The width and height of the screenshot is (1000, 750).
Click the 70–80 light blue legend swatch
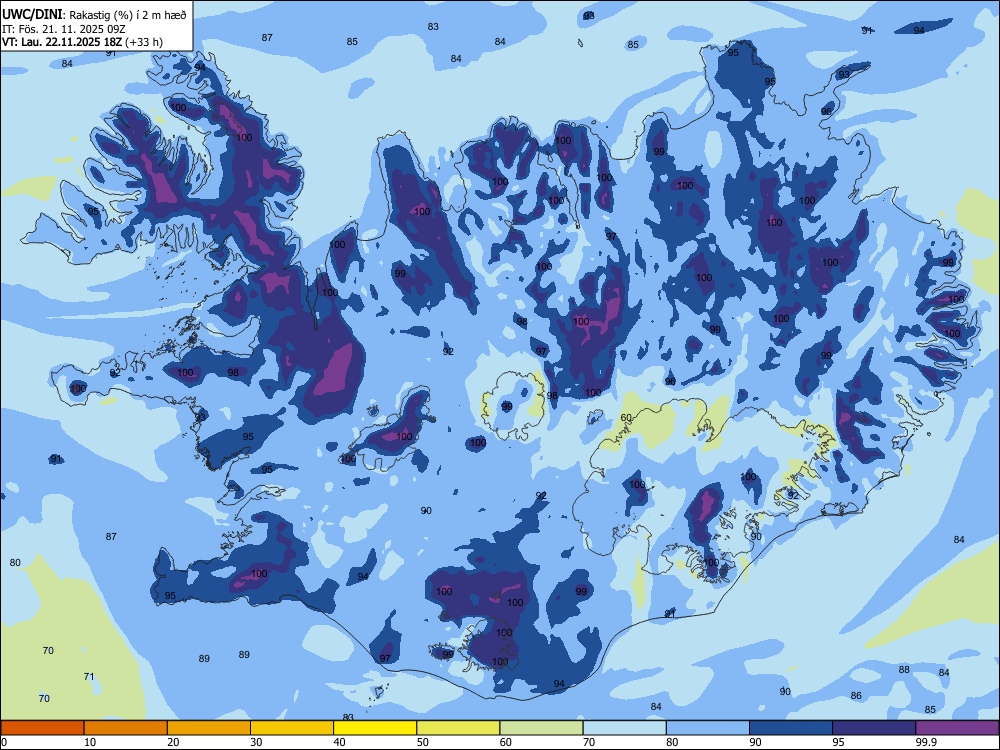click(x=625, y=728)
